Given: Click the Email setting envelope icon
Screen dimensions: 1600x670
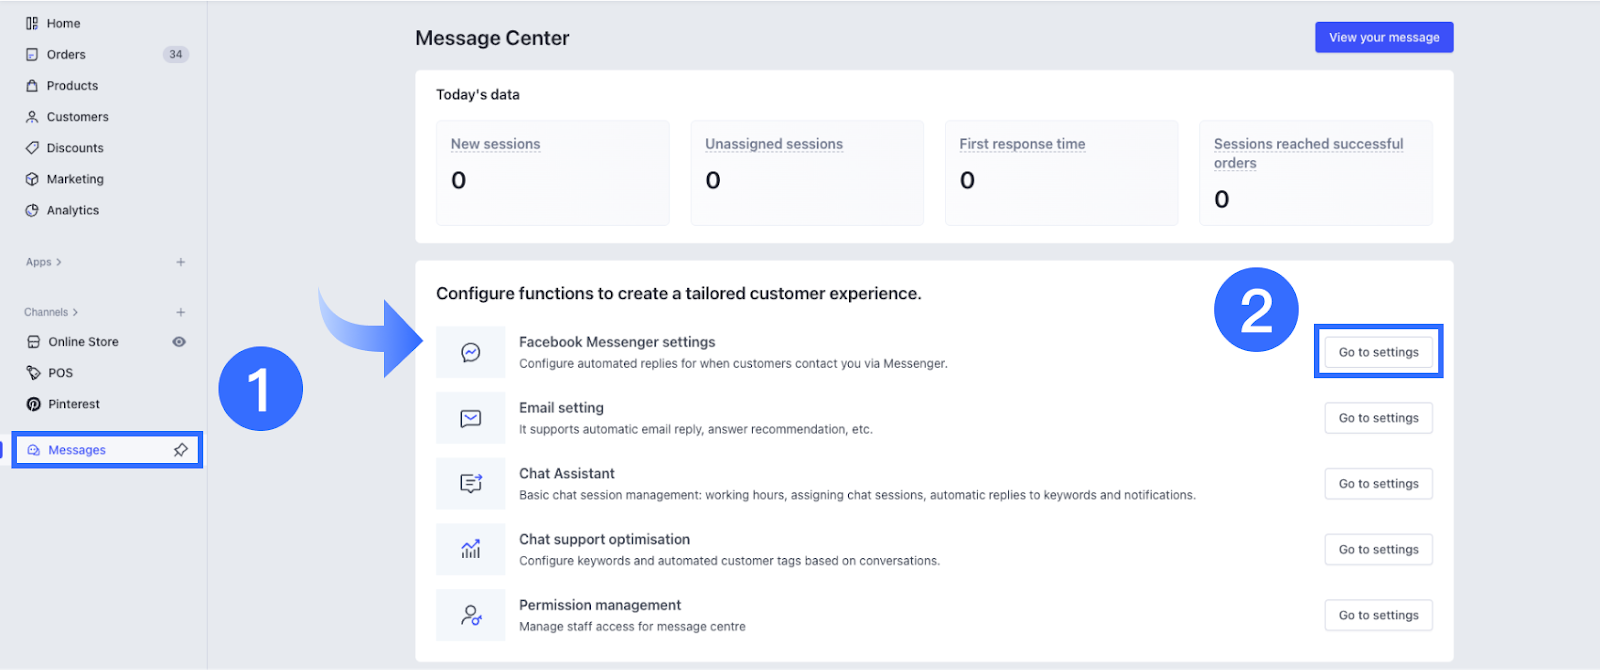Looking at the screenshot, I should 471,418.
